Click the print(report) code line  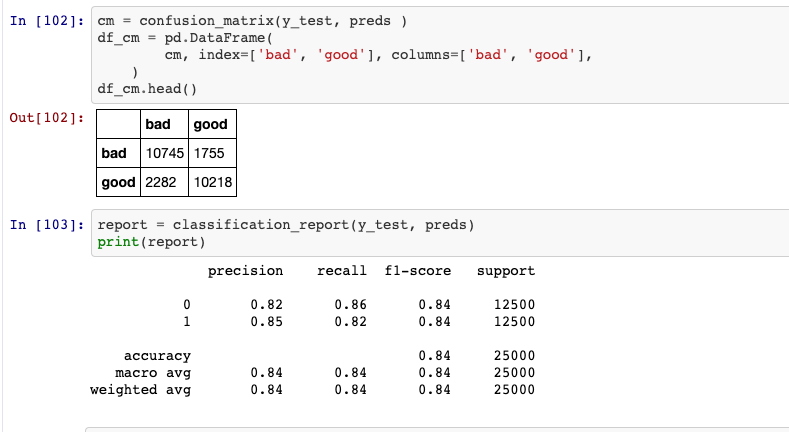151,242
